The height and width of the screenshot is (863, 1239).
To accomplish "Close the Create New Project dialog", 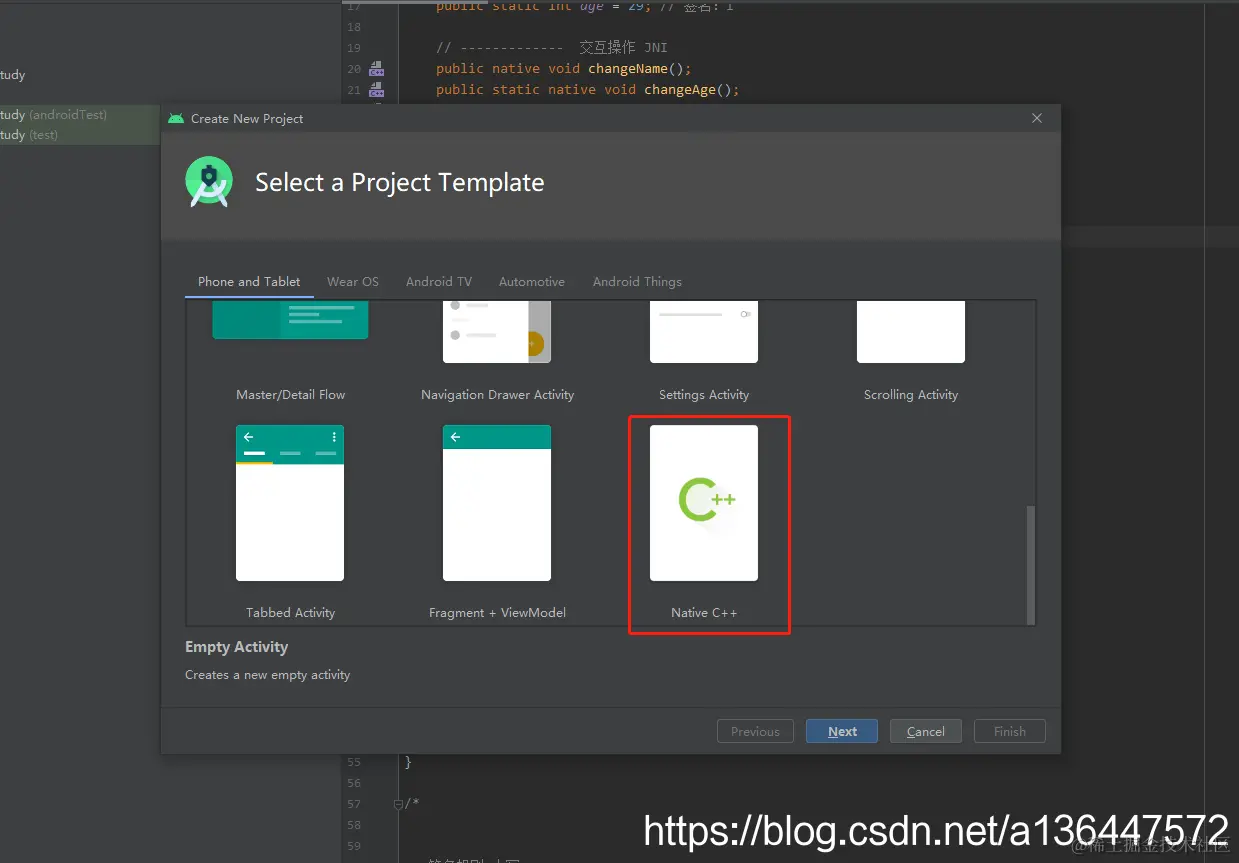I will point(1037,118).
